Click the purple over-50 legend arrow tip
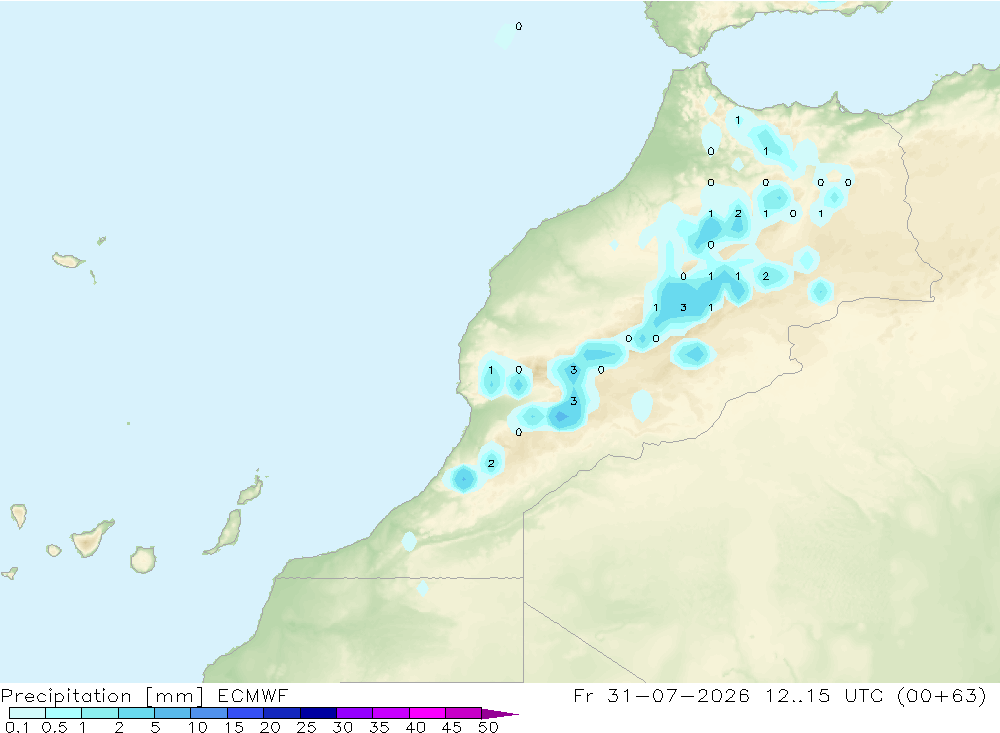1000x733 pixels. click(499, 713)
